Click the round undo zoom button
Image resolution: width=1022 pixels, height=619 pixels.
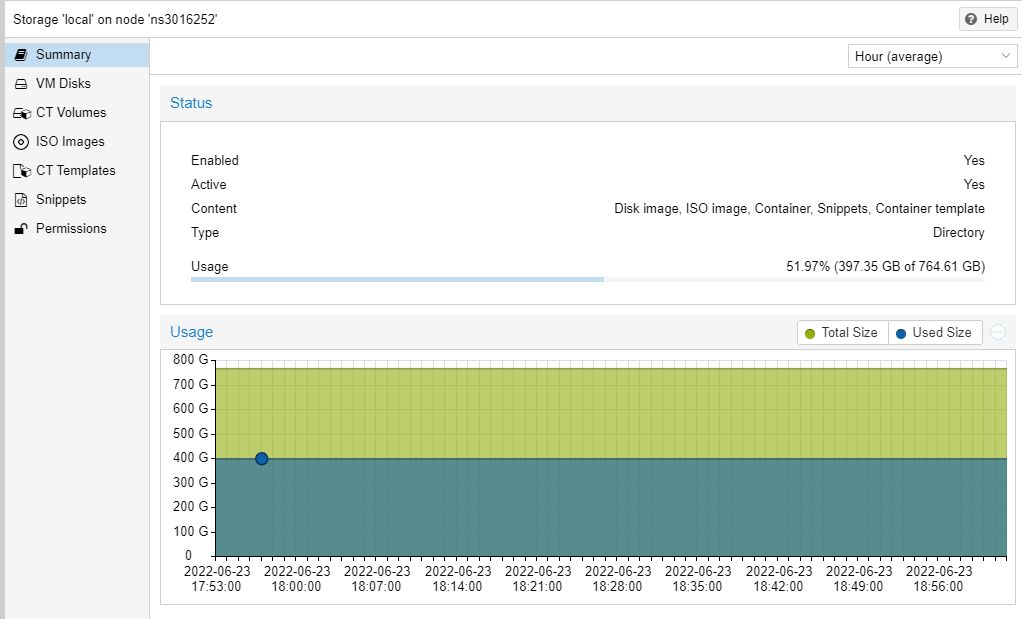[x=998, y=333]
